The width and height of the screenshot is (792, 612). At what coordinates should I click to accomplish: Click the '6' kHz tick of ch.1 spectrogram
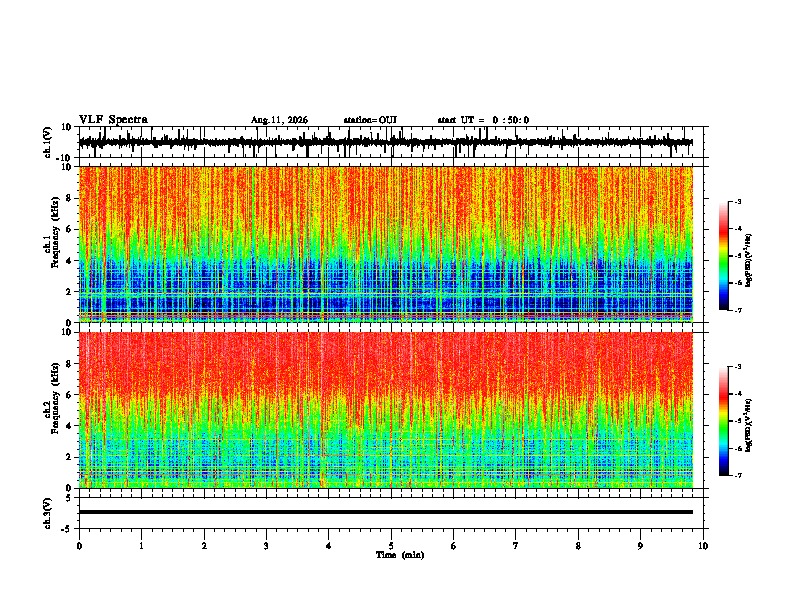(x=69, y=230)
